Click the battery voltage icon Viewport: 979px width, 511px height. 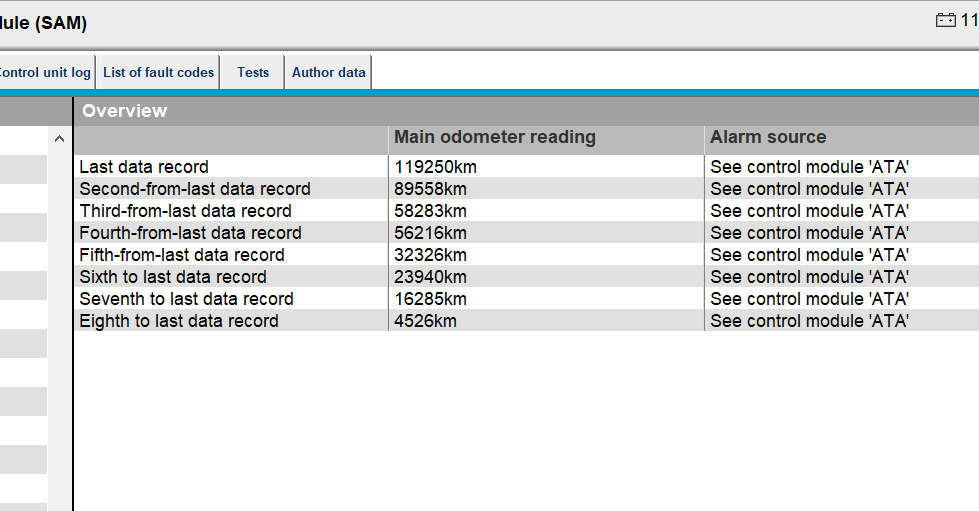[945, 20]
